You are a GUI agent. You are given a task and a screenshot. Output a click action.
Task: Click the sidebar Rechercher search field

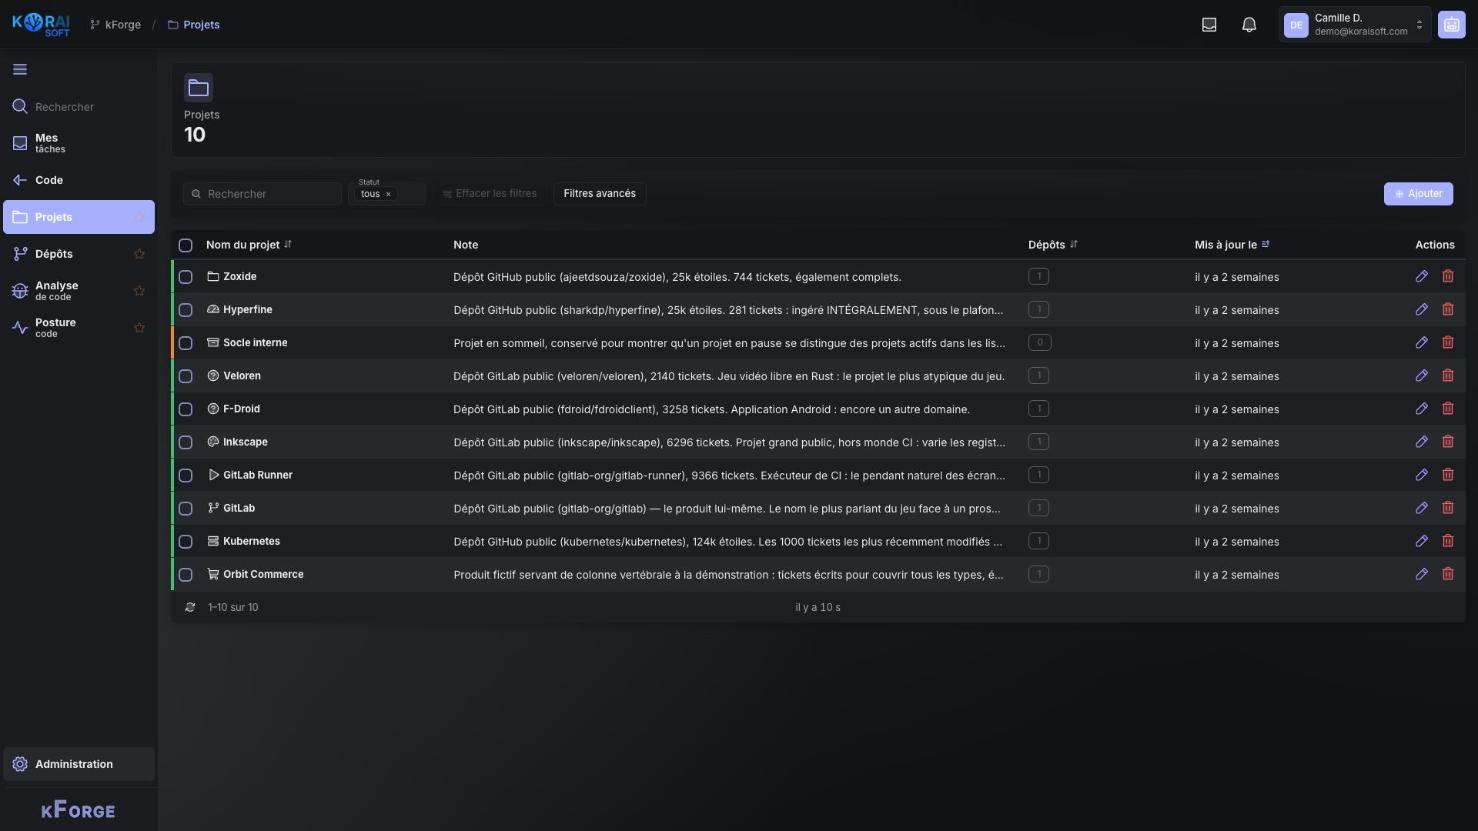click(79, 107)
